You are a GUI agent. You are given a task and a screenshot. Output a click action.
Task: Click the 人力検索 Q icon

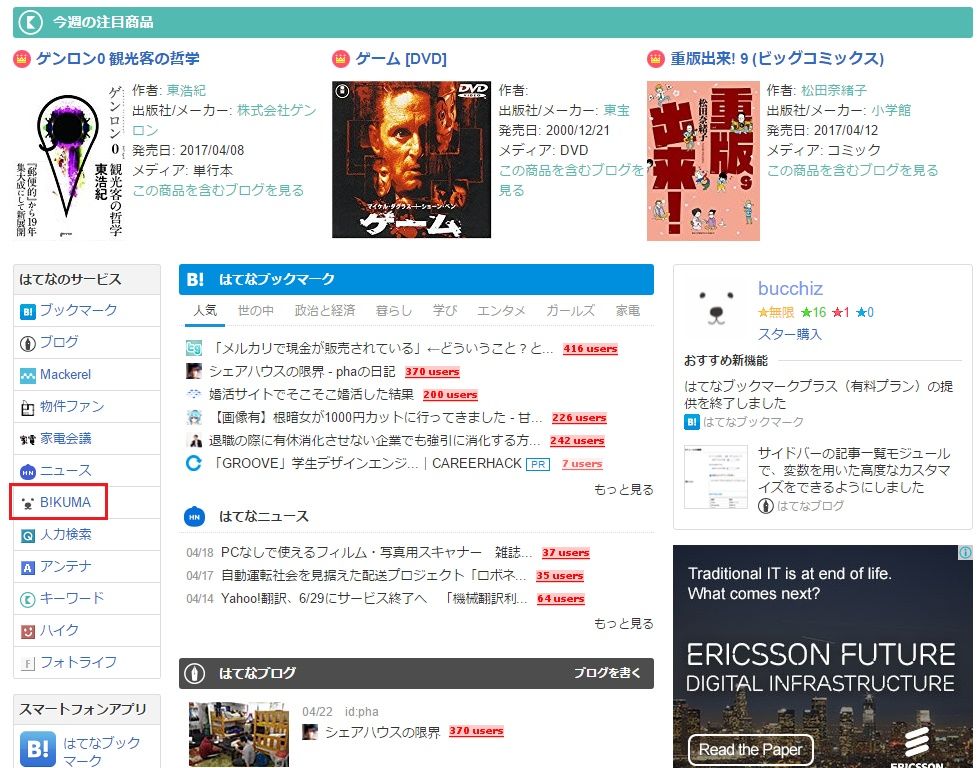(28, 536)
